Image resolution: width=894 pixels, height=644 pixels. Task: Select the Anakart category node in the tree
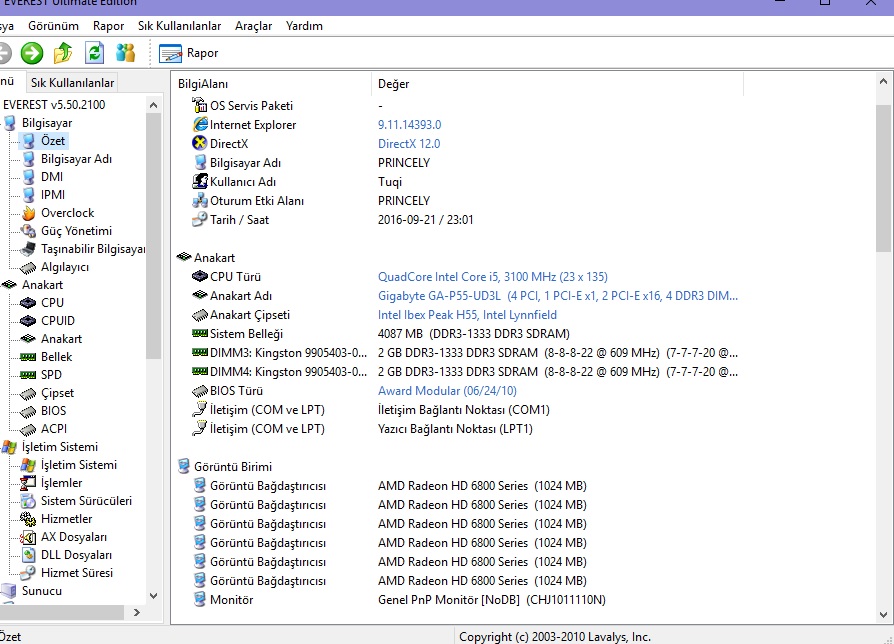tap(42, 285)
